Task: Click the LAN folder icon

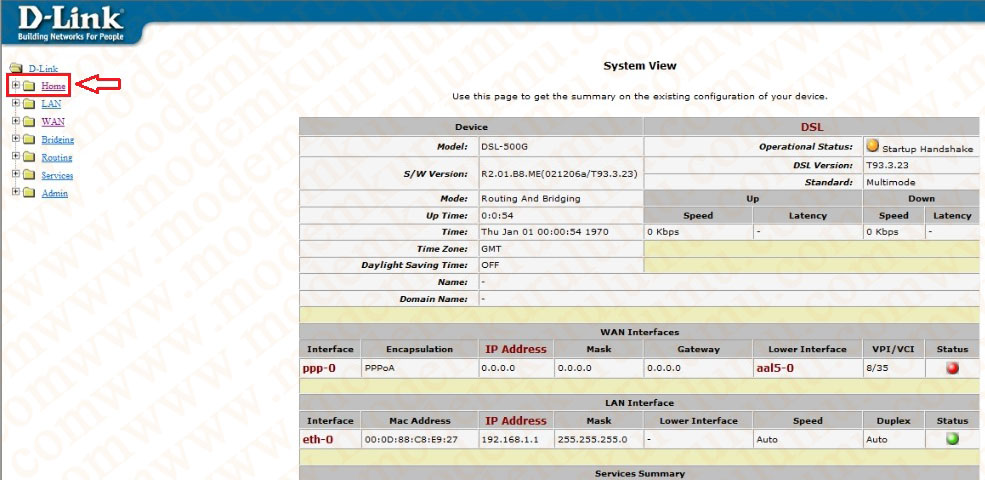Action: point(29,104)
